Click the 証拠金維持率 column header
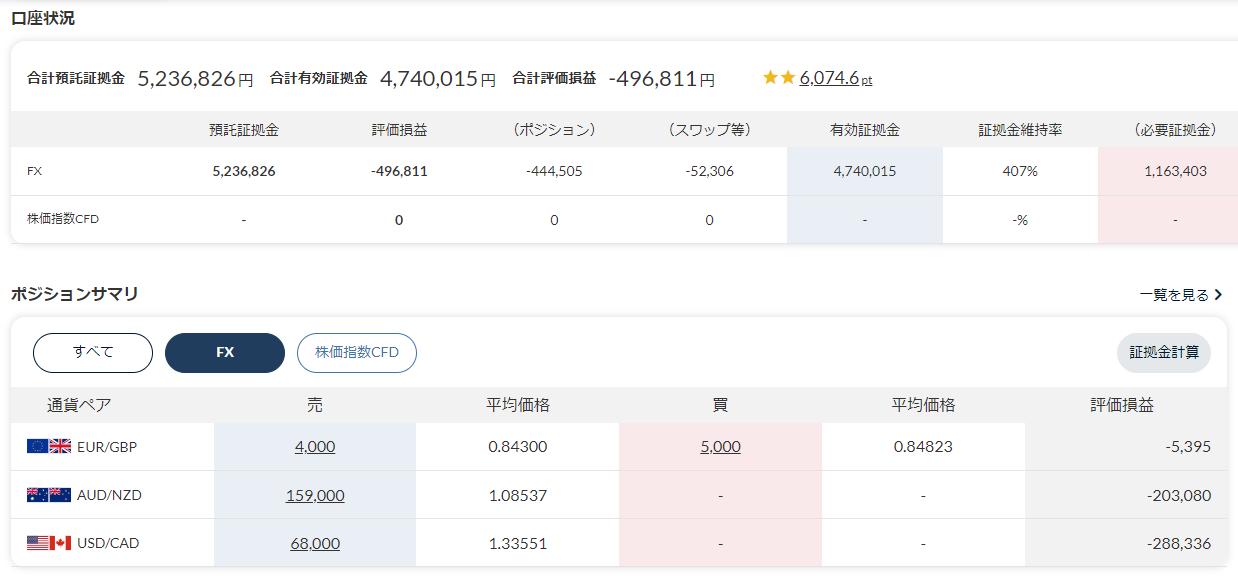Image resolution: width=1238 pixels, height=580 pixels. tap(1020, 130)
